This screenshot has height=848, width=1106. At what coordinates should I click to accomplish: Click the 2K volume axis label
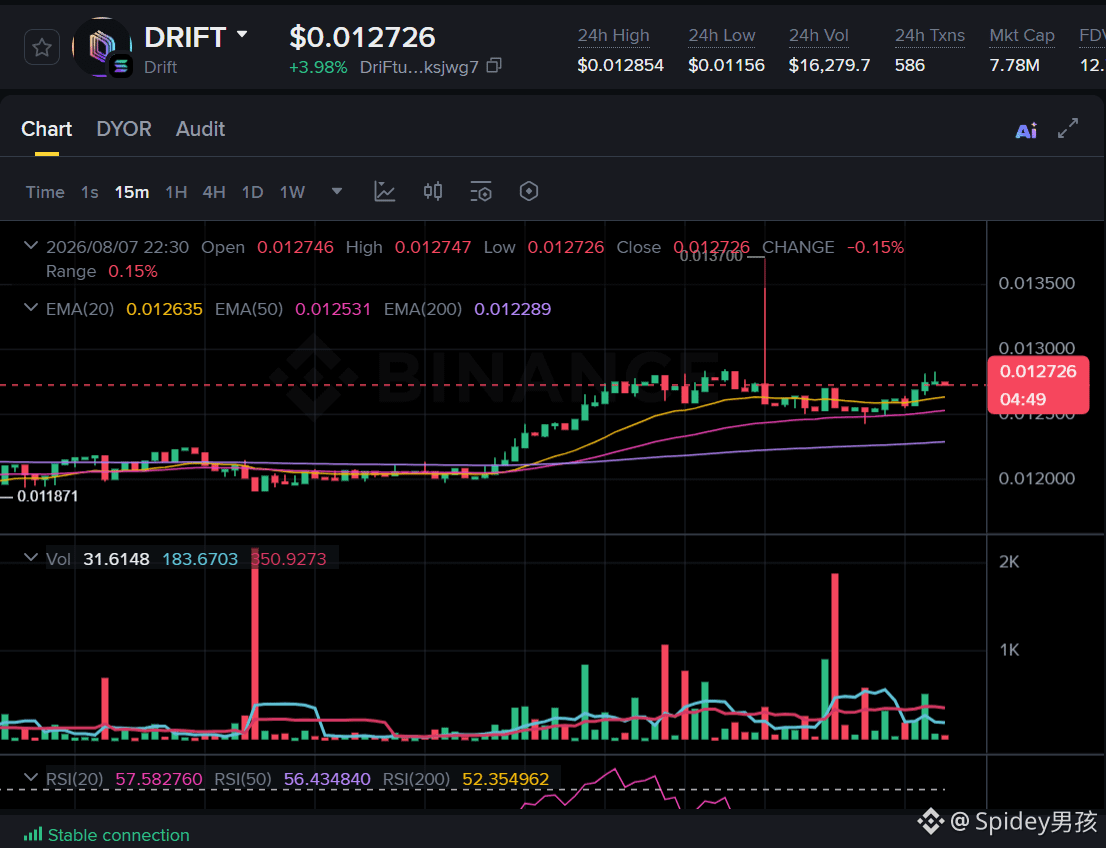point(1009,562)
